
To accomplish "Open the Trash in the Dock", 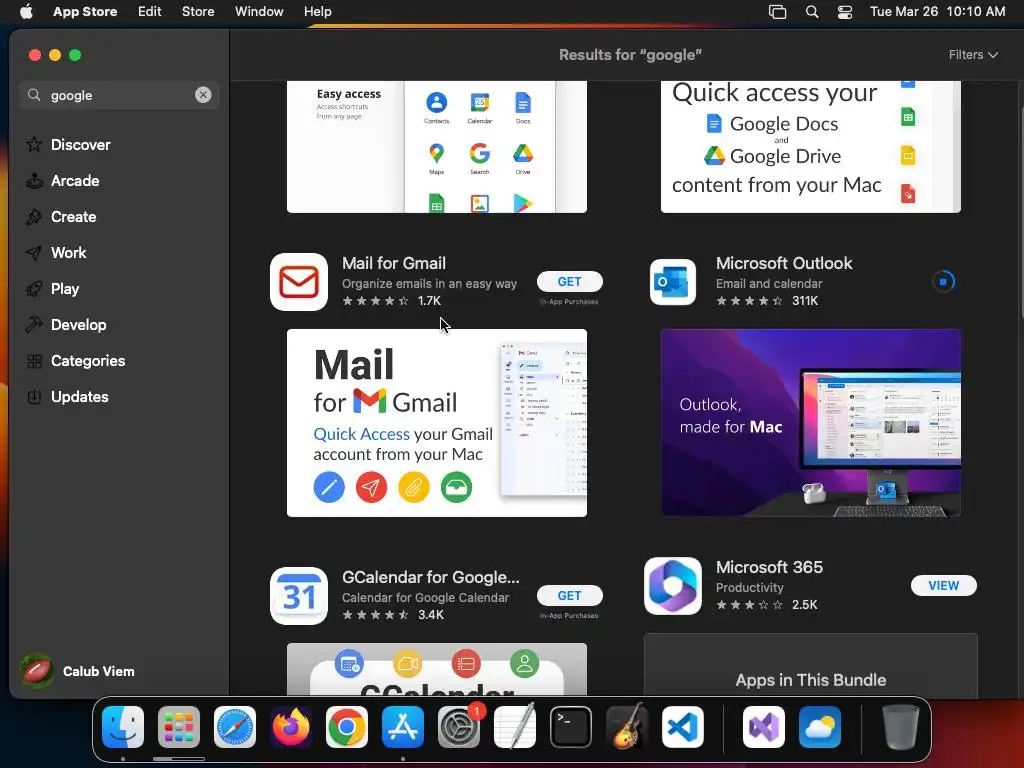I will click(901, 727).
